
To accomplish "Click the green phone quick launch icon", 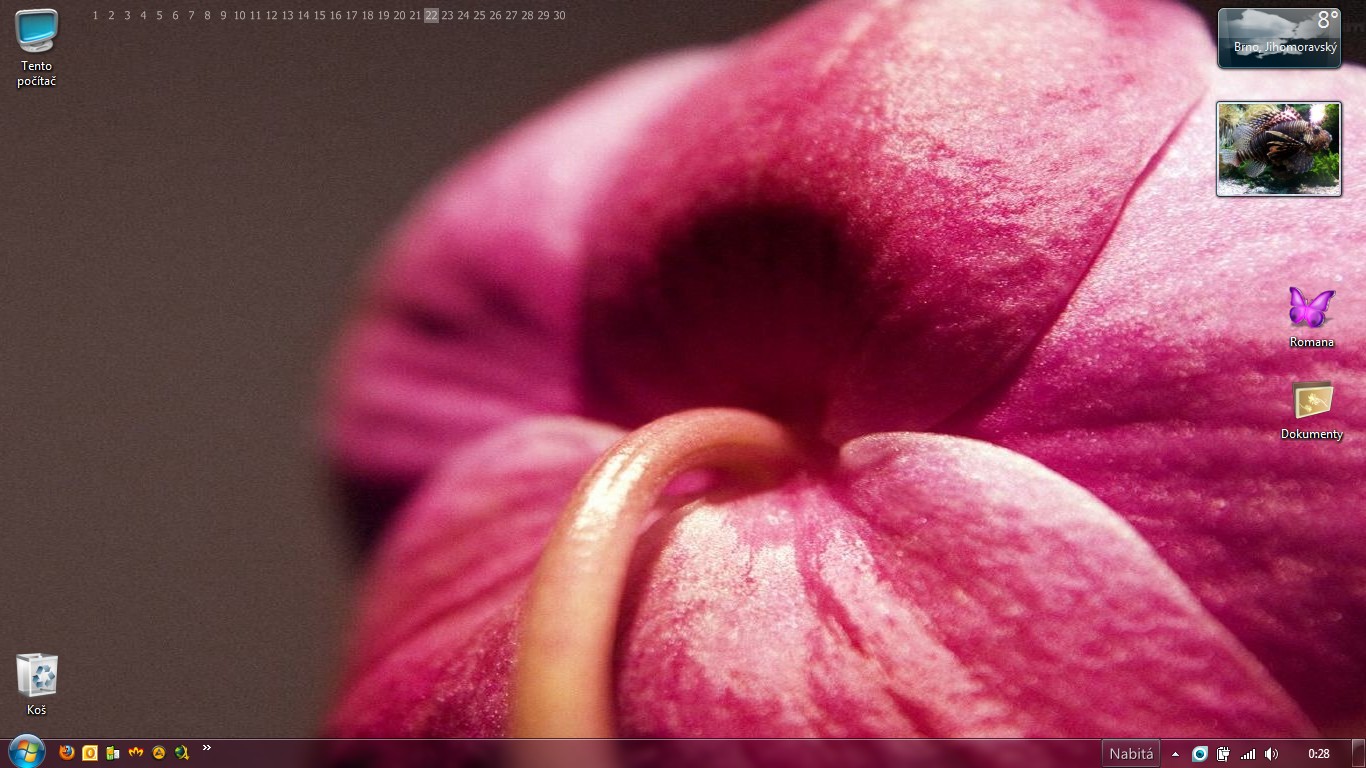I will click(x=113, y=752).
